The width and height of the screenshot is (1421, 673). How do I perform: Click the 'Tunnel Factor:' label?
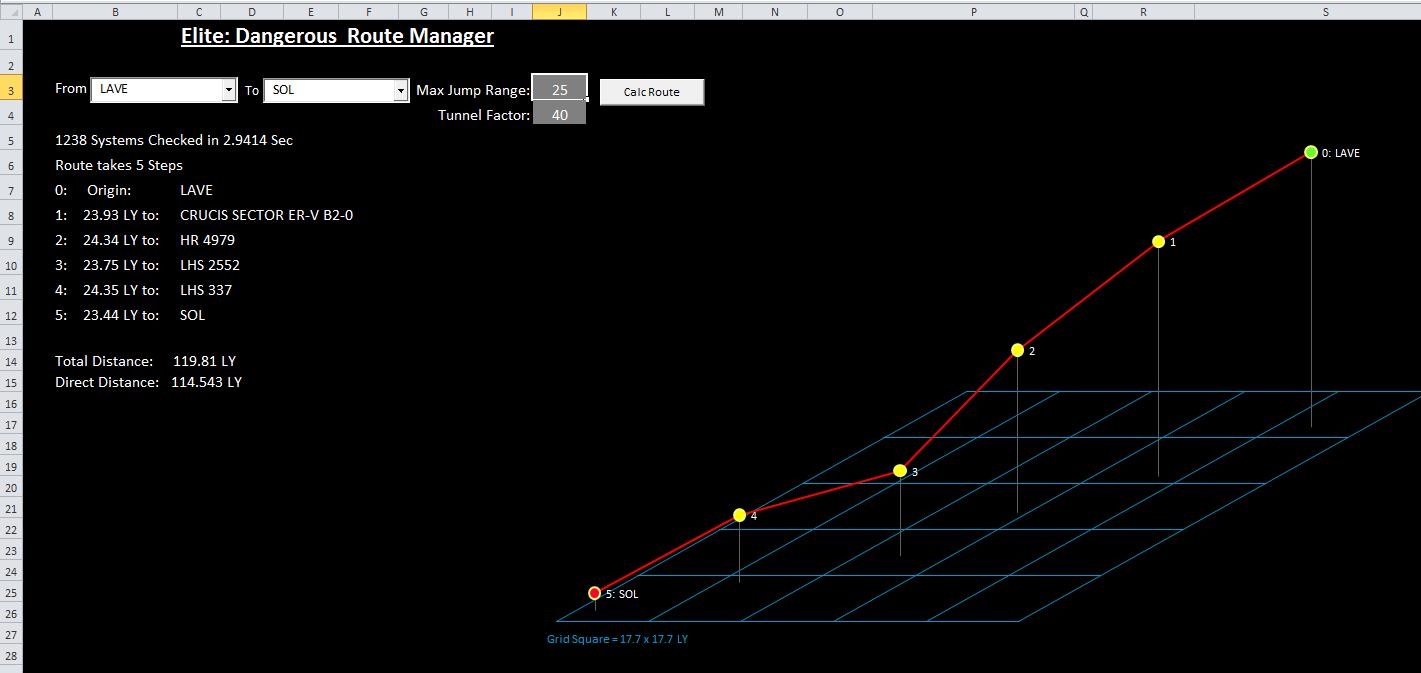click(484, 115)
